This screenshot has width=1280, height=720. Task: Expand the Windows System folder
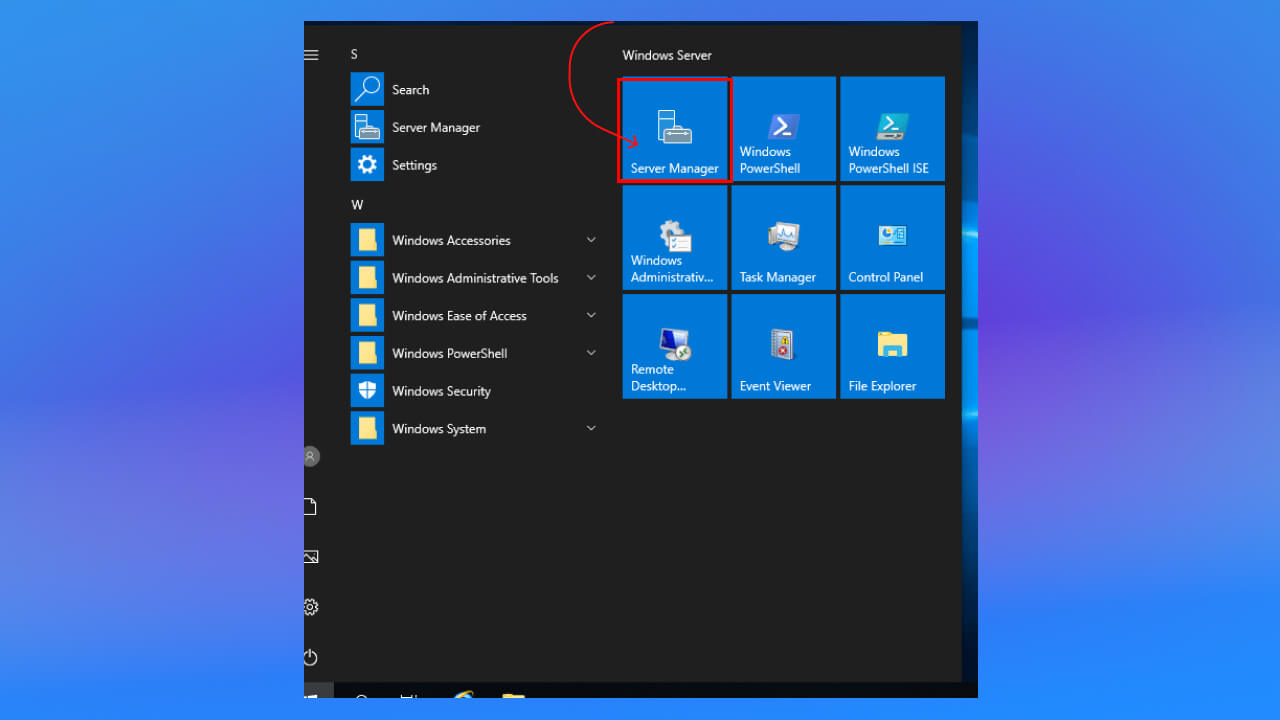[x=475, y=429]
